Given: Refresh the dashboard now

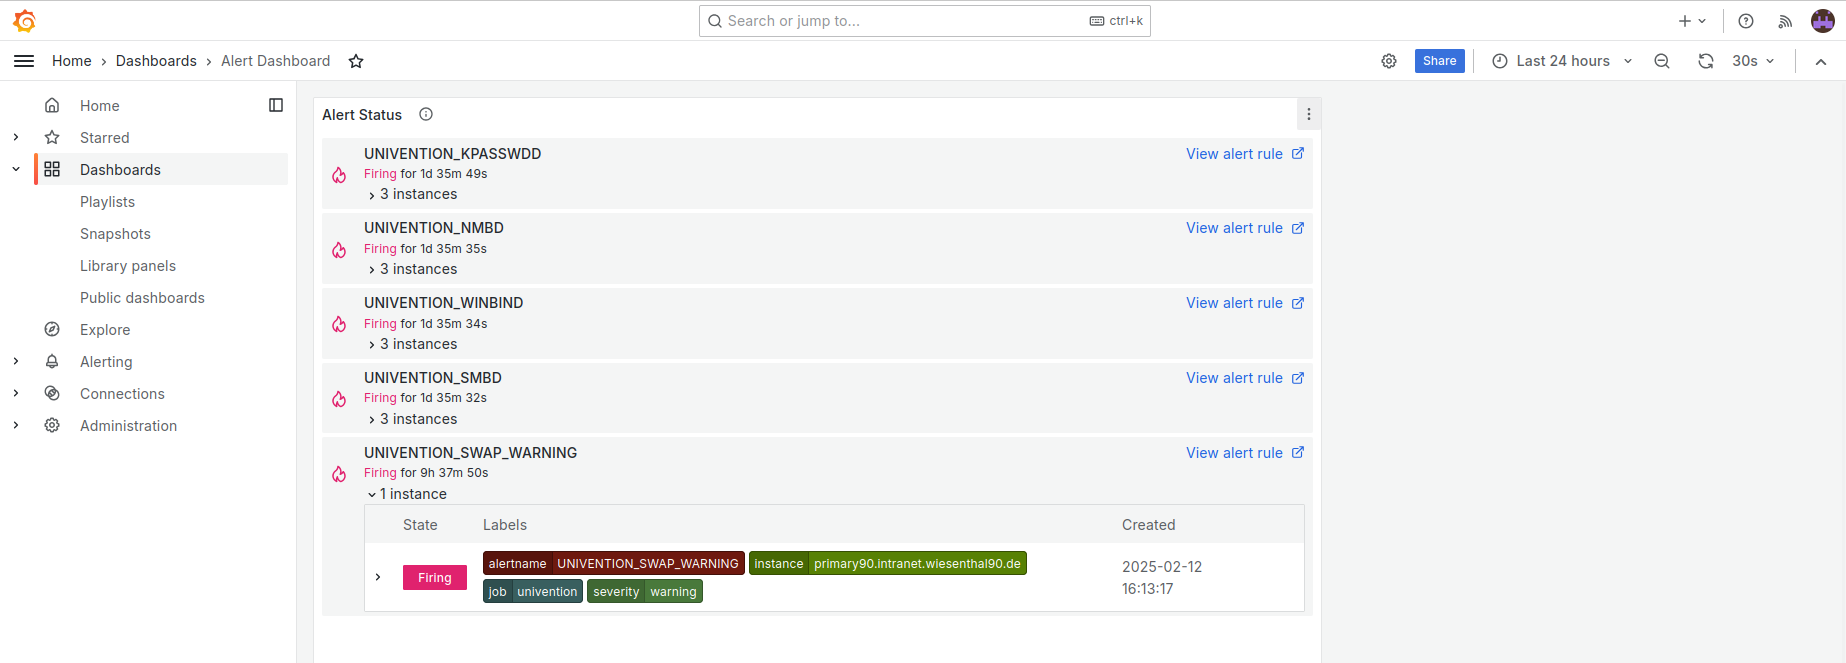Looking at the screenshot, I should coord(1706,61).
